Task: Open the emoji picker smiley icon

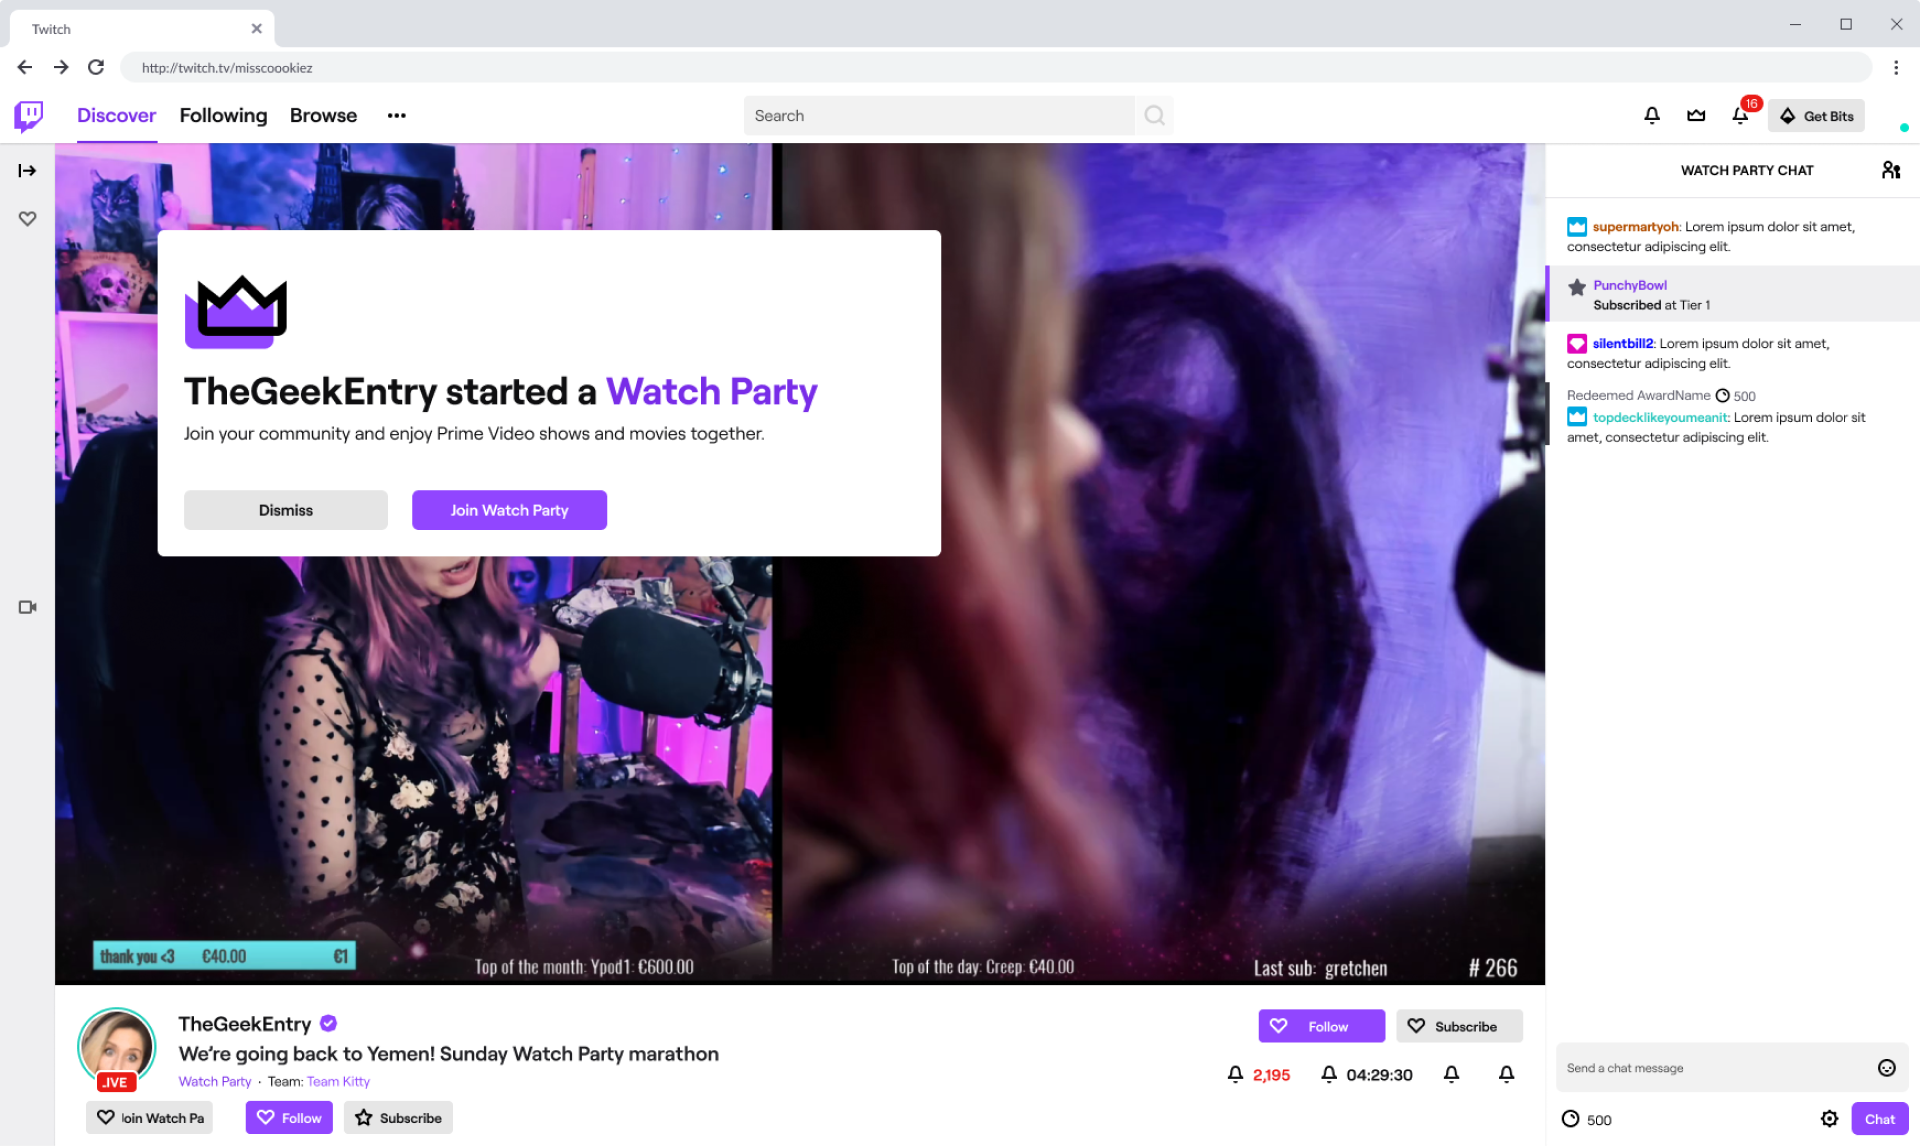Action: 1887,1068
